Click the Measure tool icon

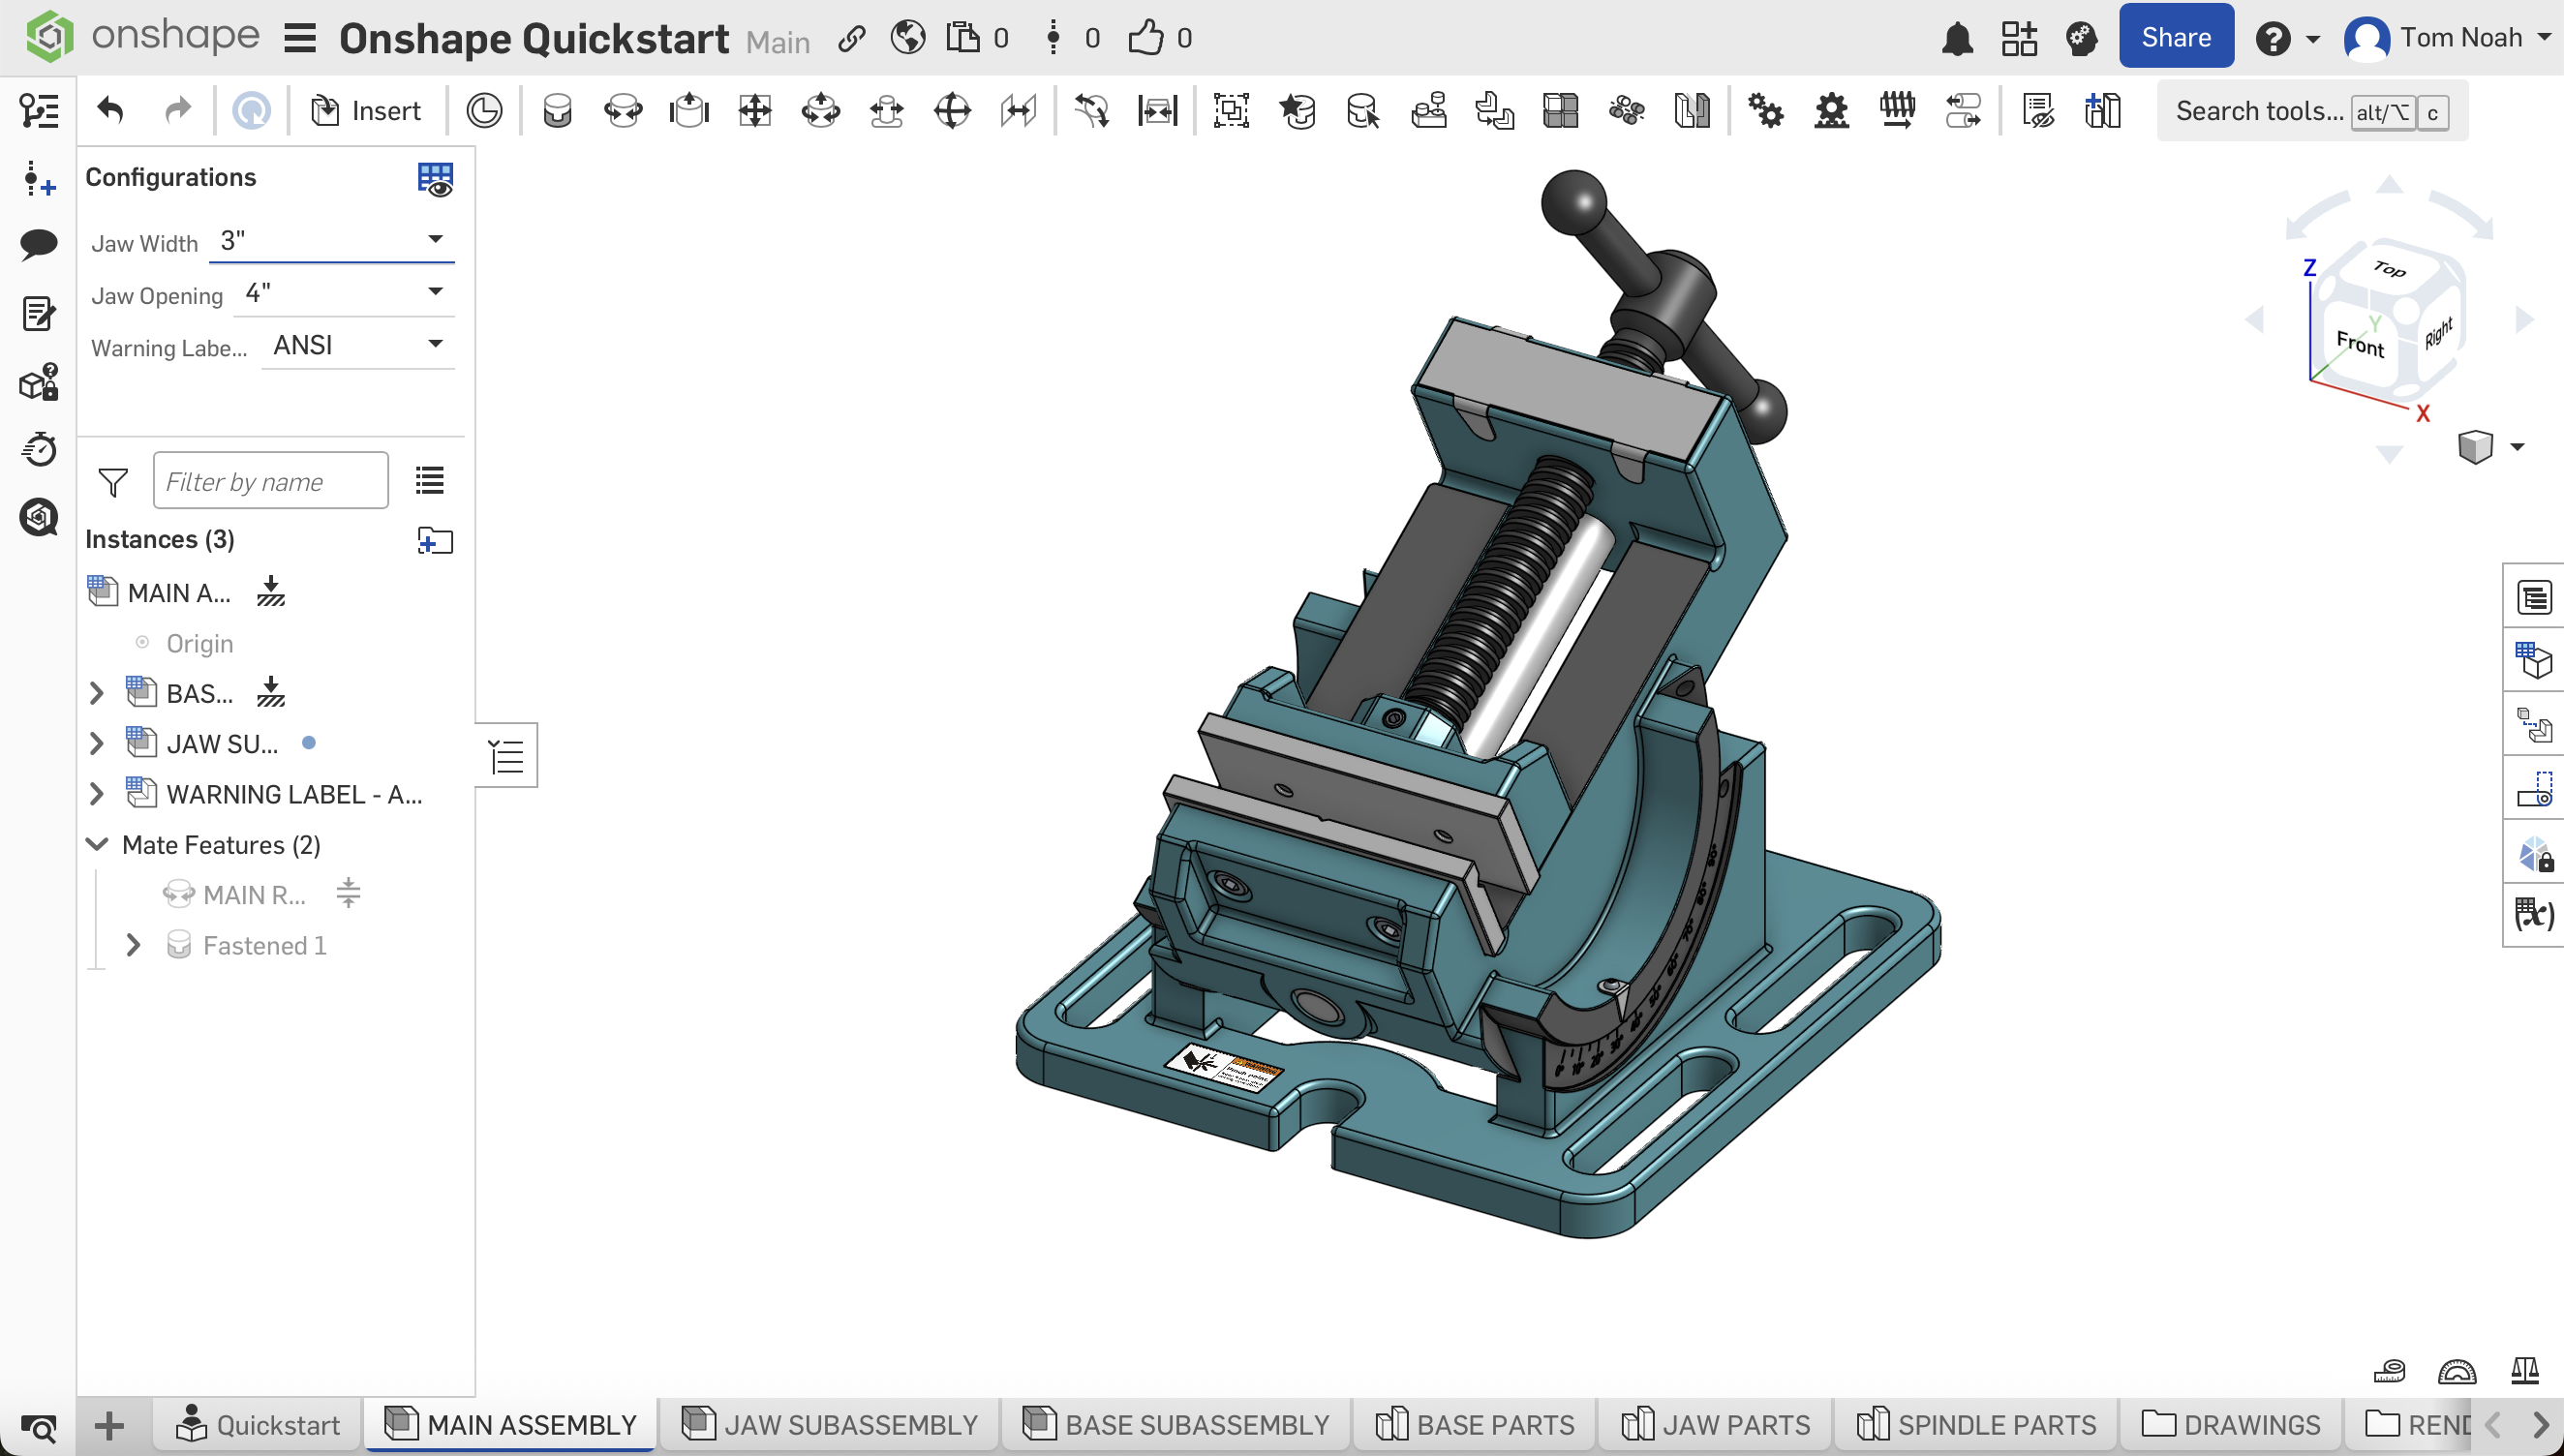[x=2389, y=1370]
